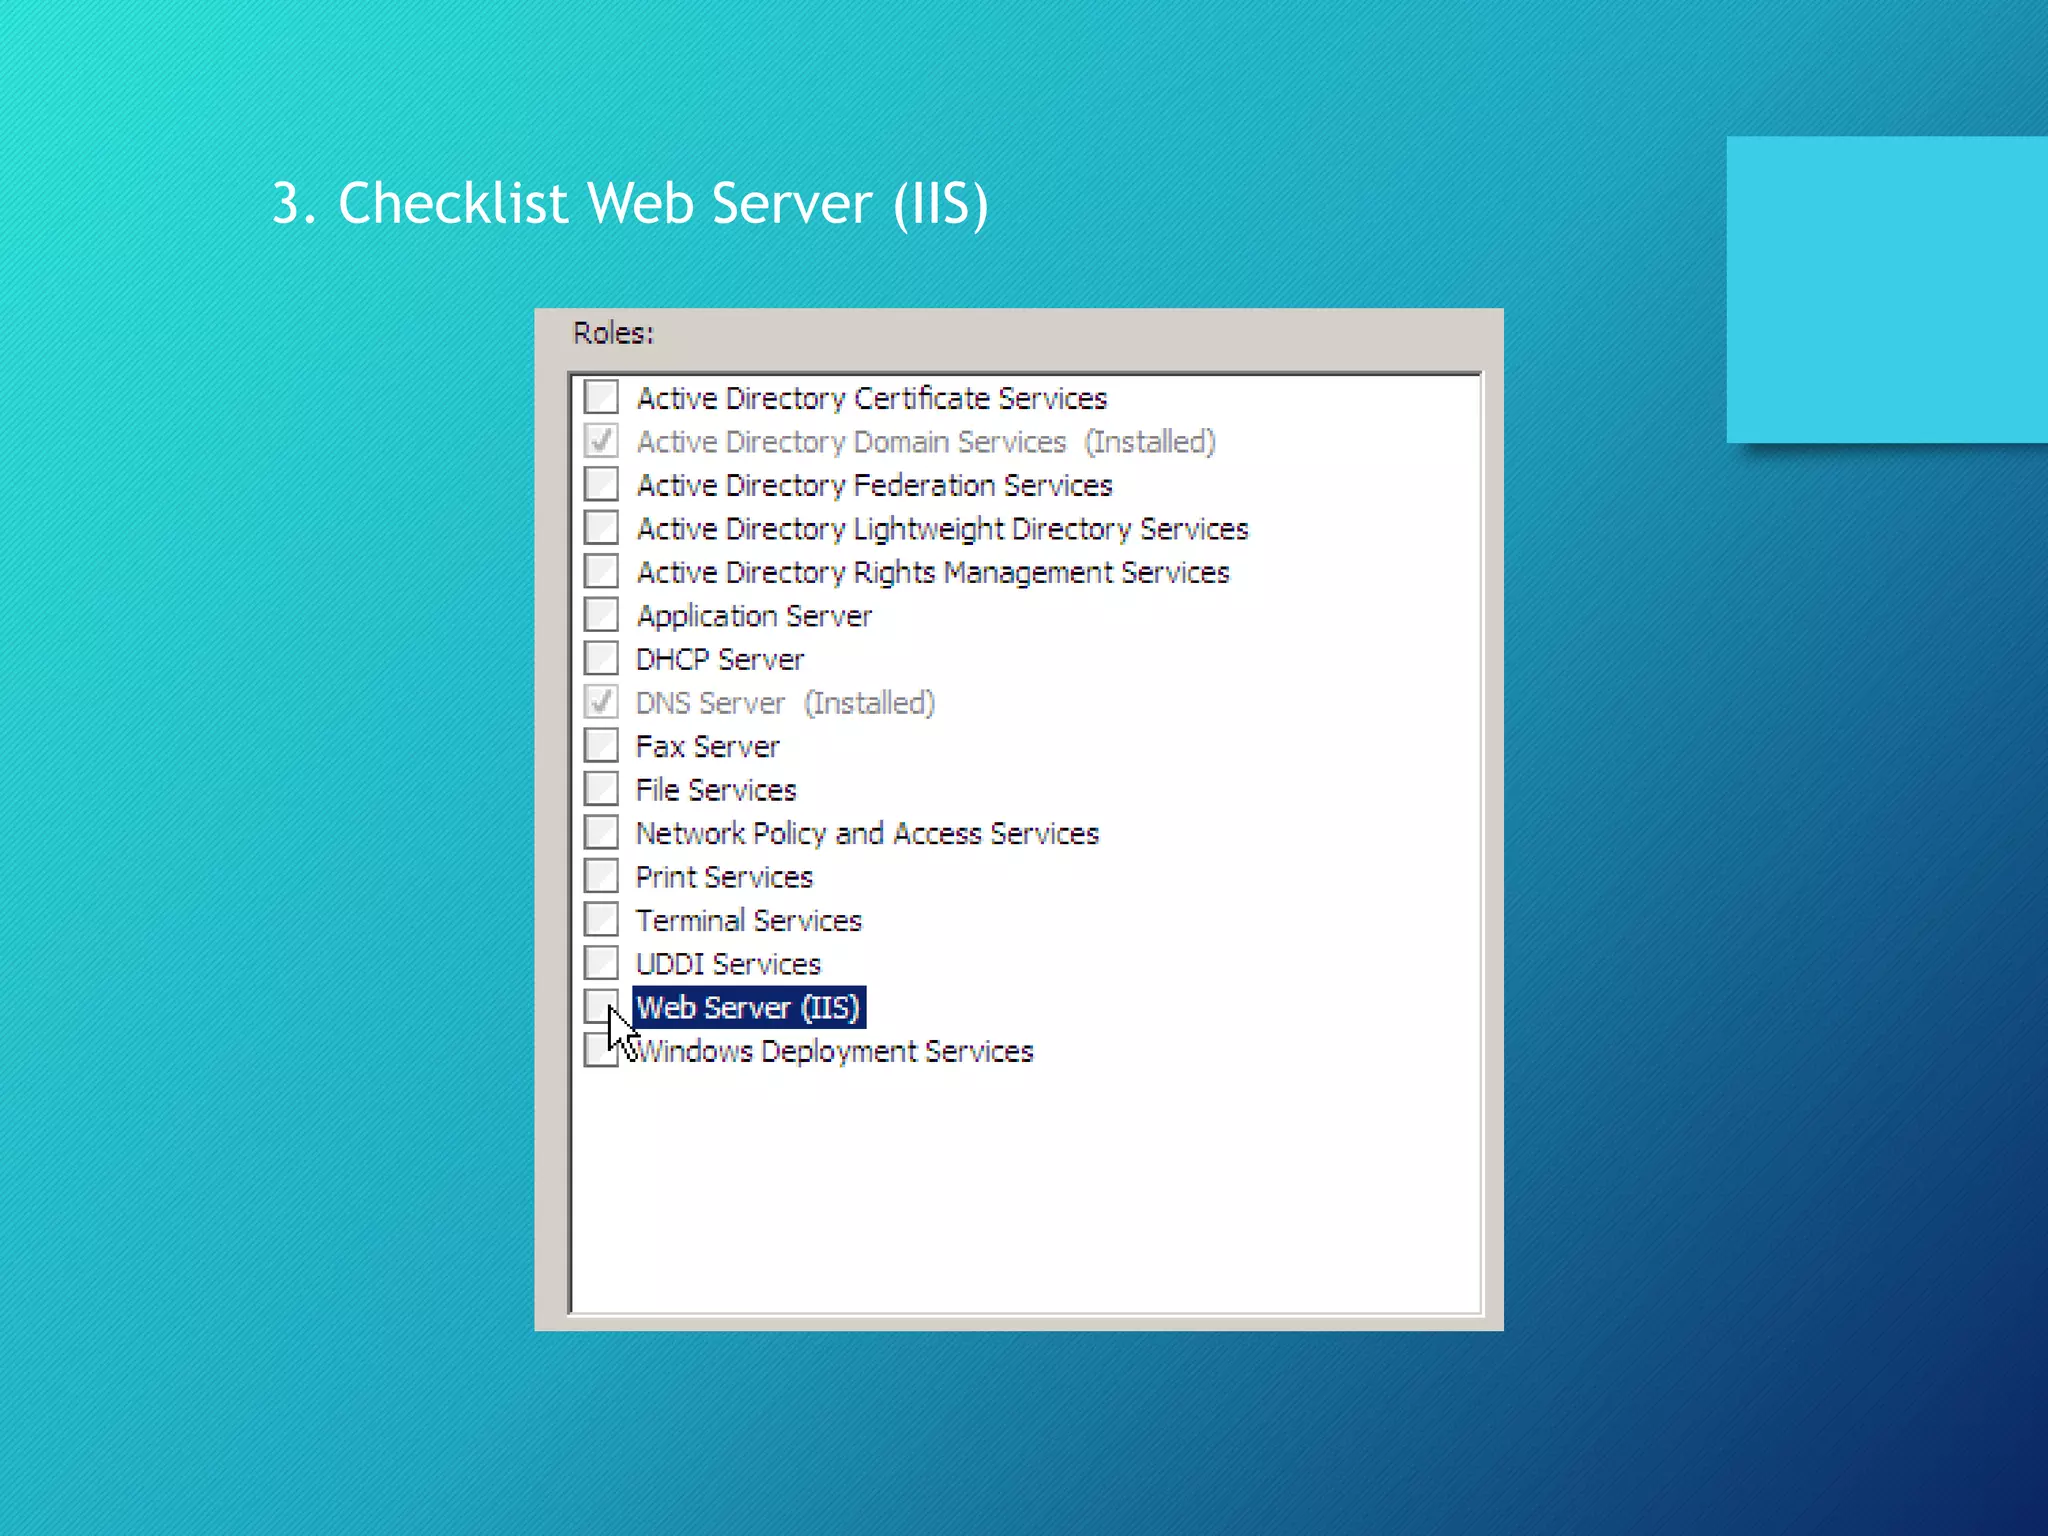Click highlighted 'Web Server (IIS)' label
This screenshot has height=1536, width=2048.
pos(749,1007)
